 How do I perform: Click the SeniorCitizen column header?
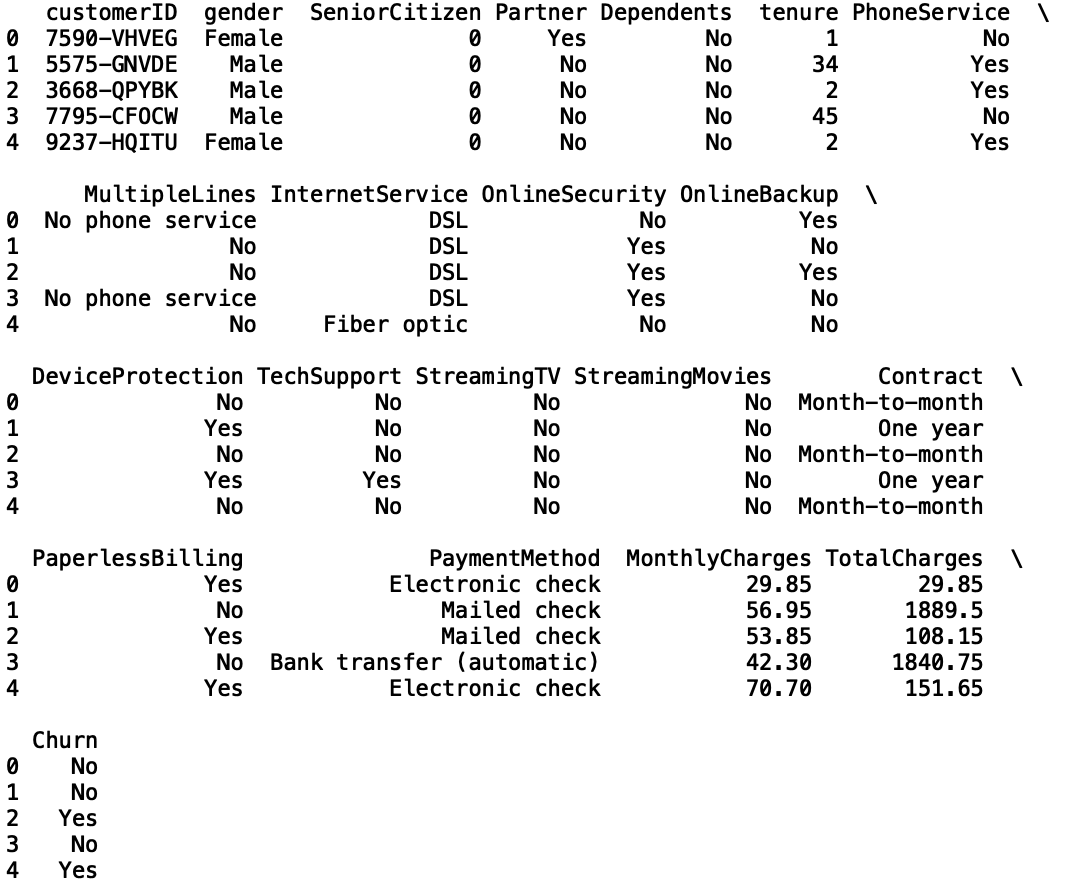pos(395,13)
